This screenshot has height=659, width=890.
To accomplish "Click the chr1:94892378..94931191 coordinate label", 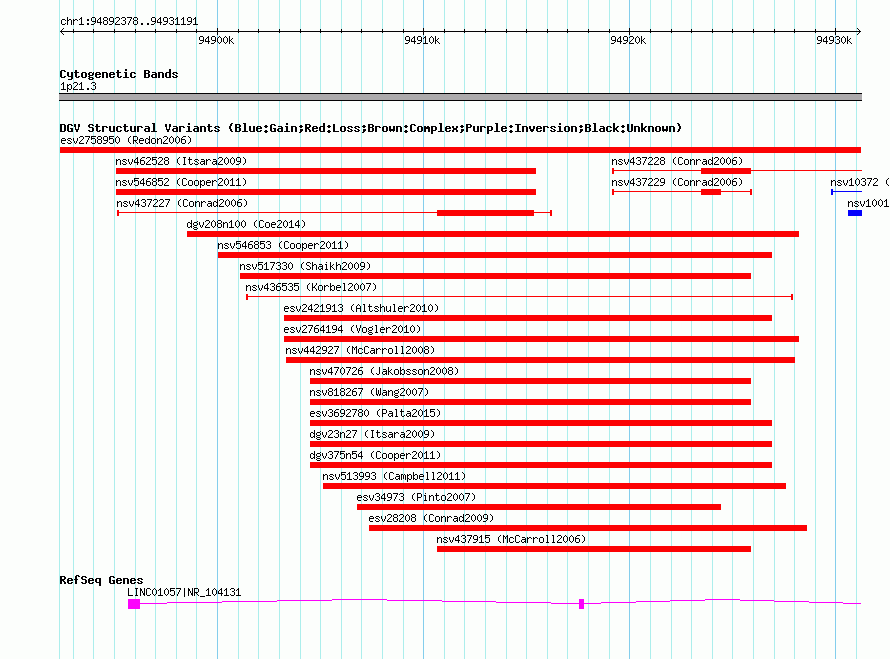I will point(129,21).
